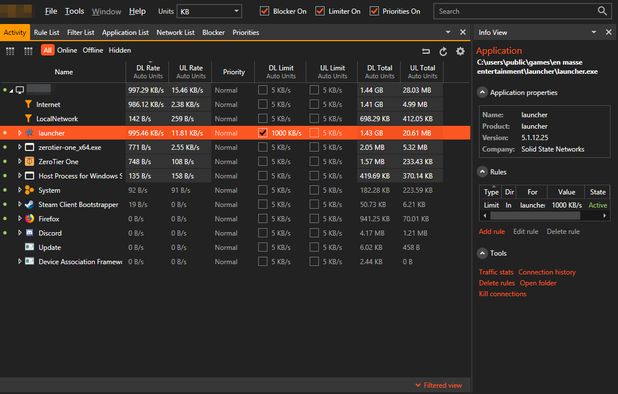This screenshot has height=394, width=618.
Task: Enable DL Limit checkbox for Firefox
Action: coord(262,218)
